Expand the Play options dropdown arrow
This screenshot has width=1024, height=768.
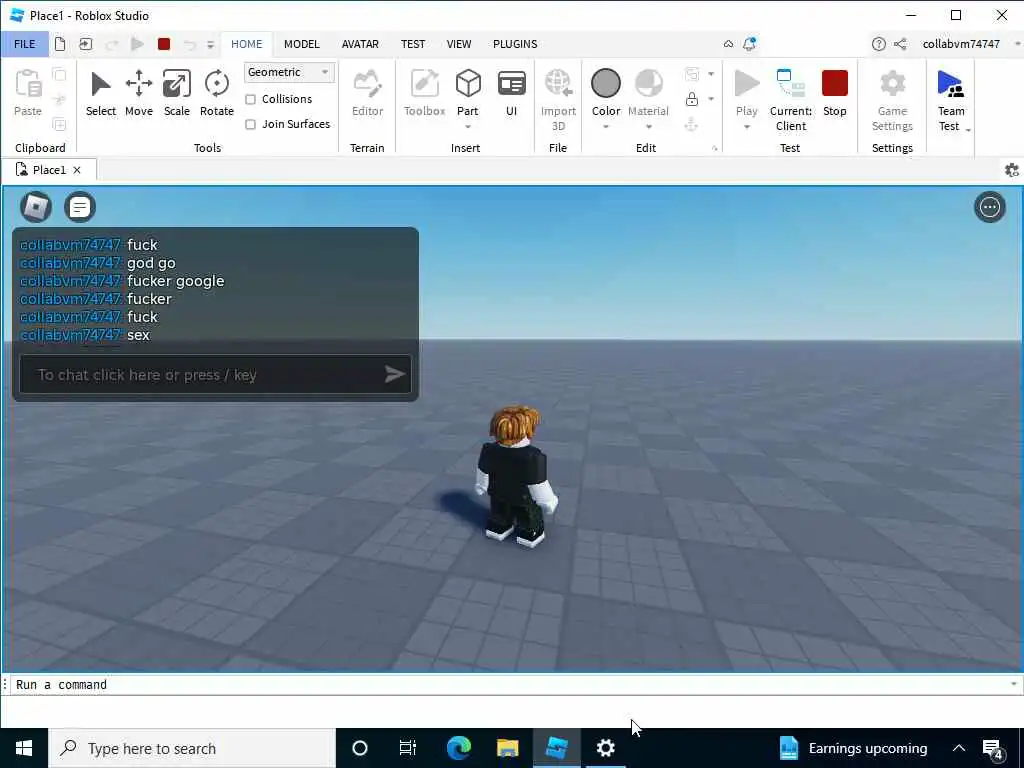point(746,127)
